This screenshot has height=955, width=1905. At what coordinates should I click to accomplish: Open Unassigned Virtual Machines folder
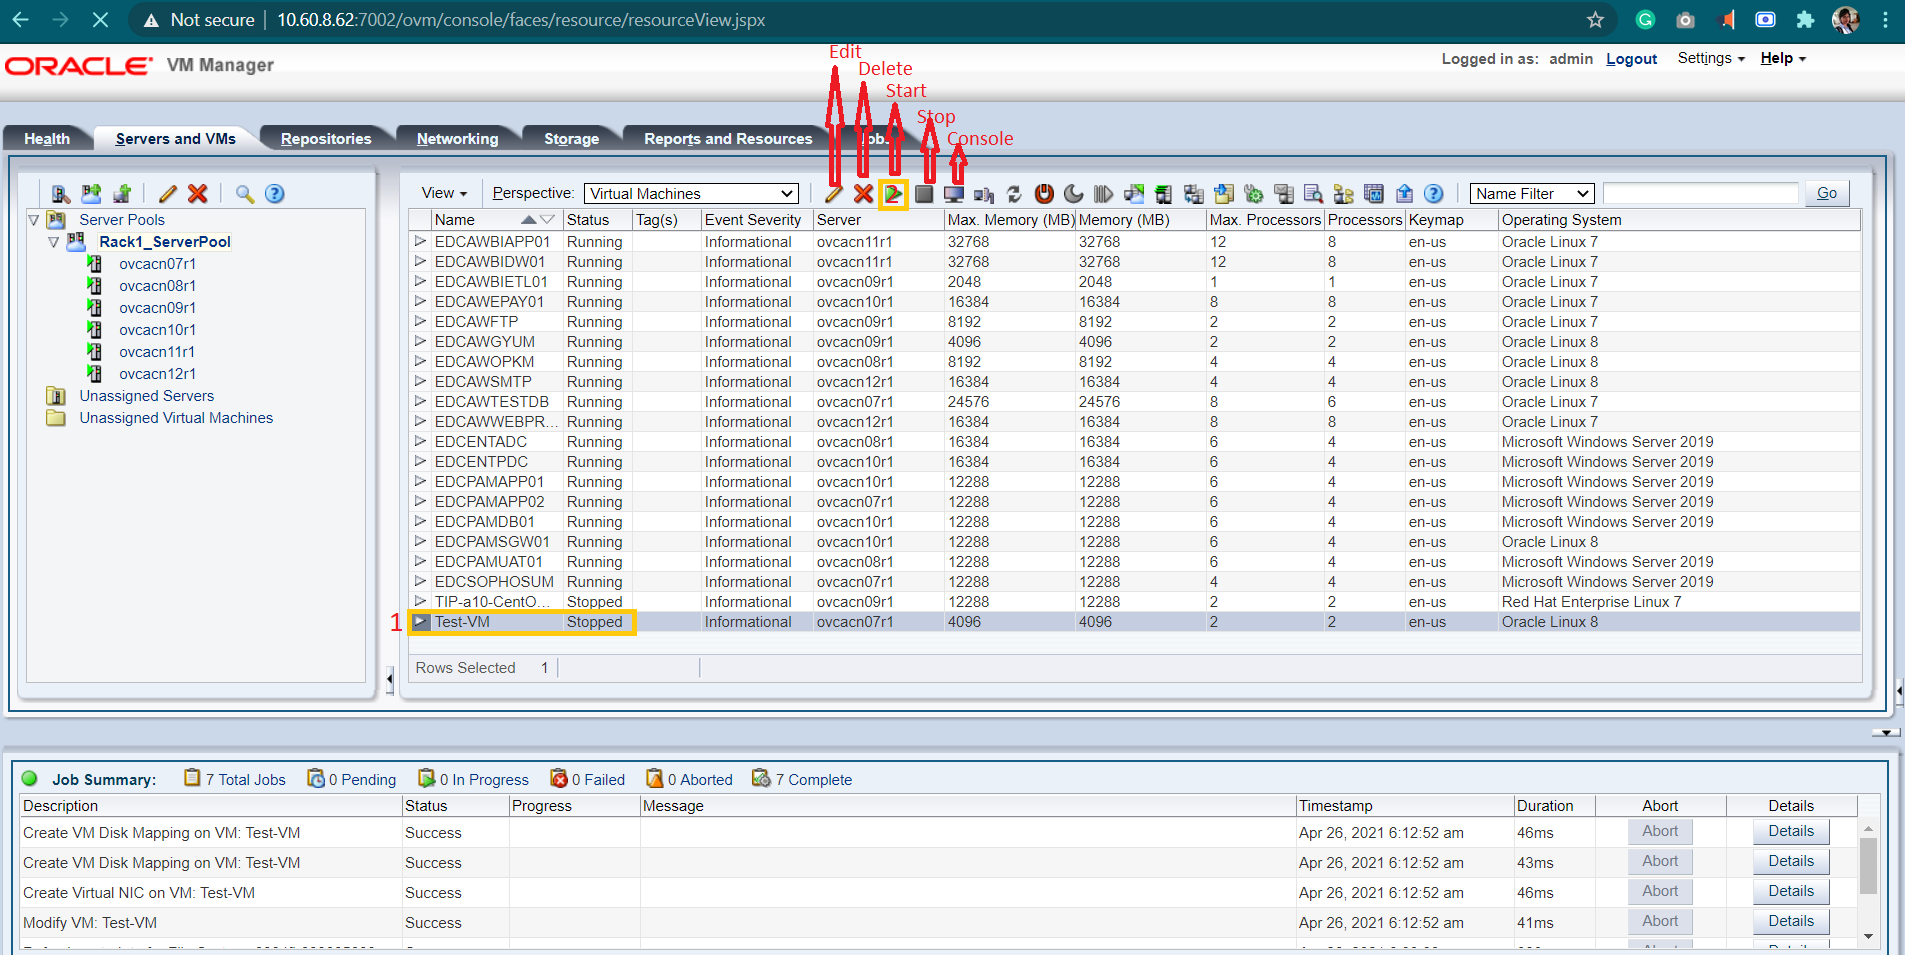pyautogui.click(x=176, y=418)
